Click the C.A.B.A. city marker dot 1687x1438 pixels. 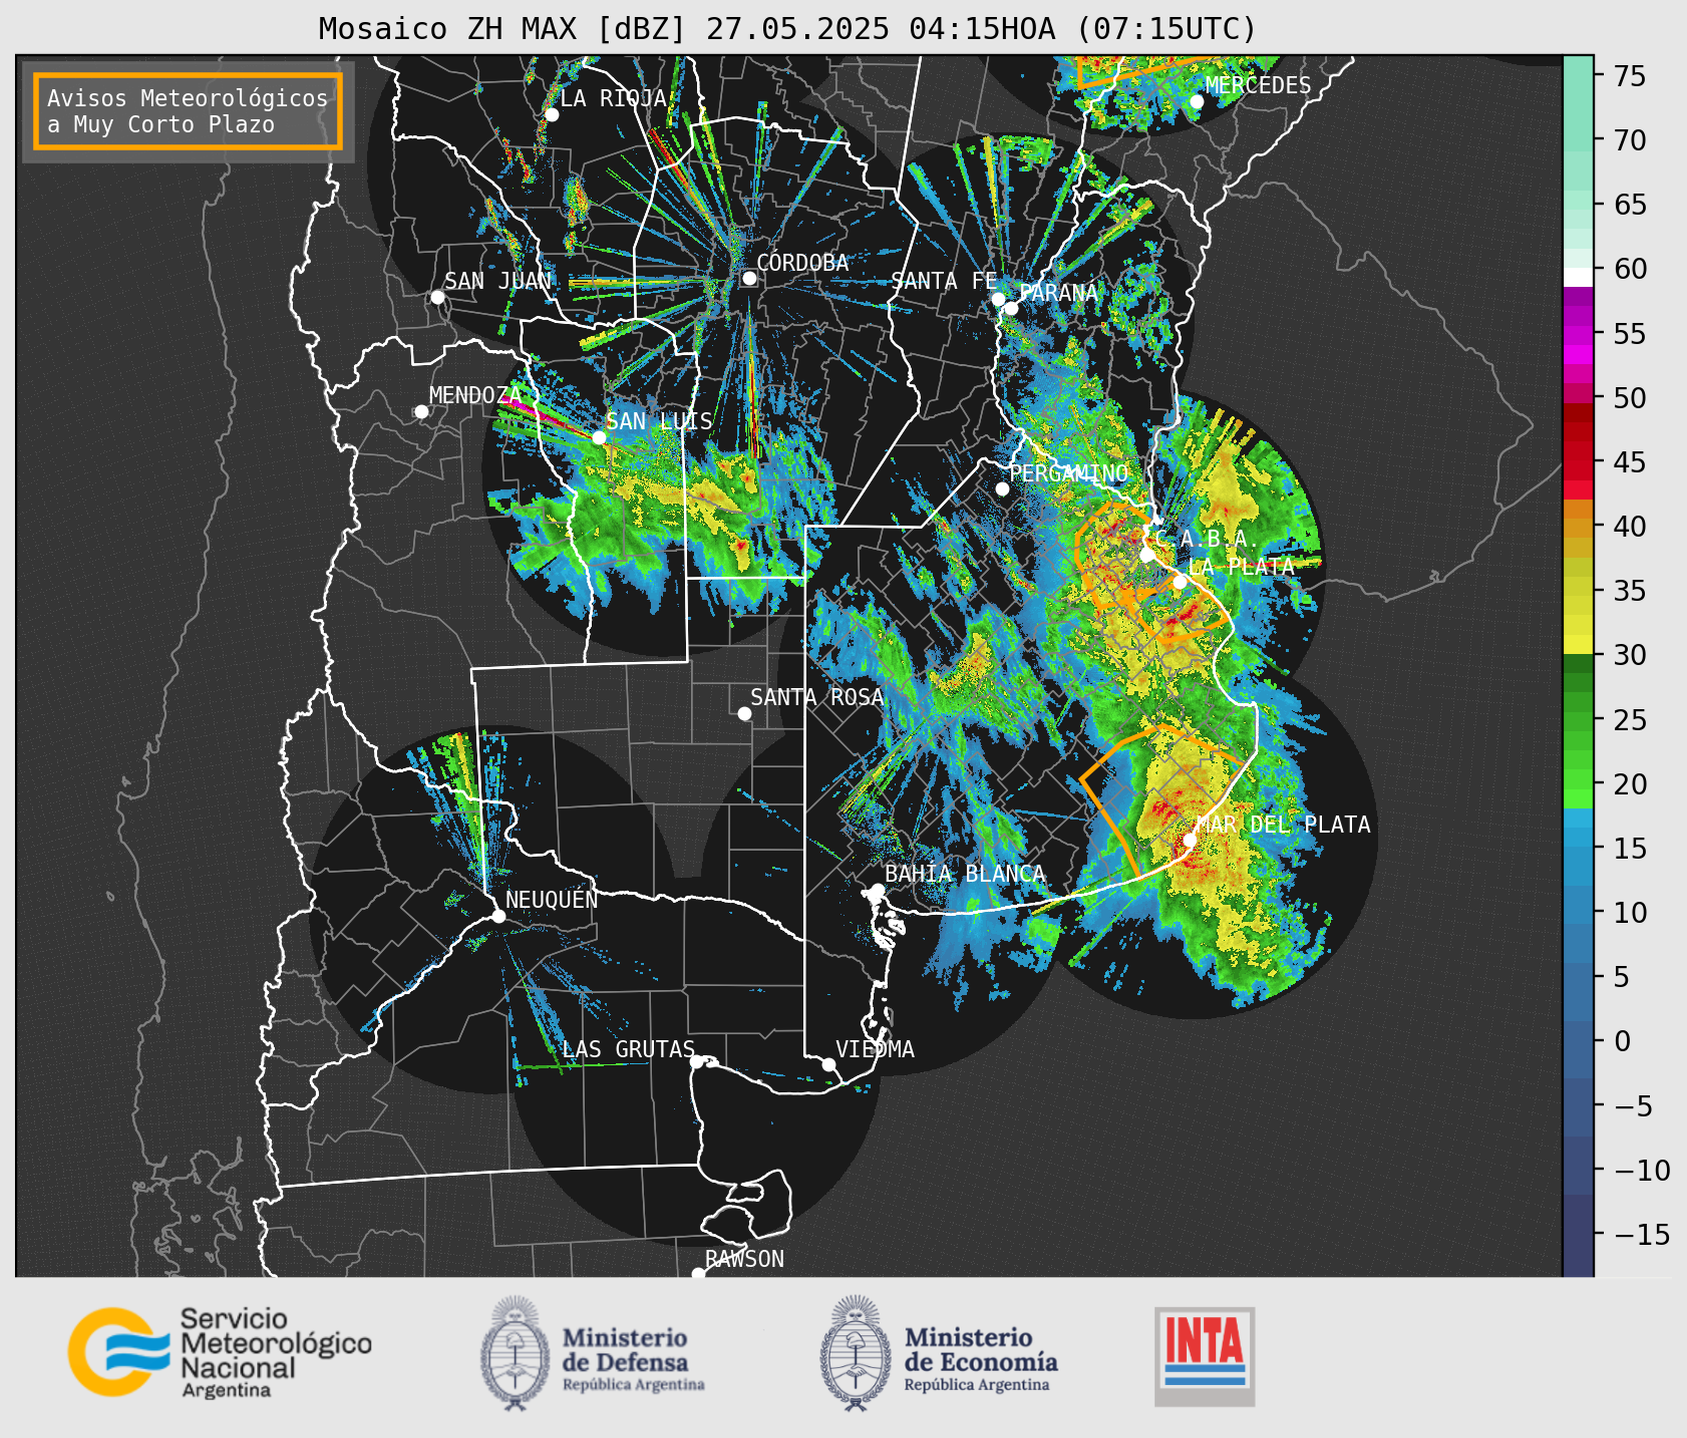pos(1147,554)
